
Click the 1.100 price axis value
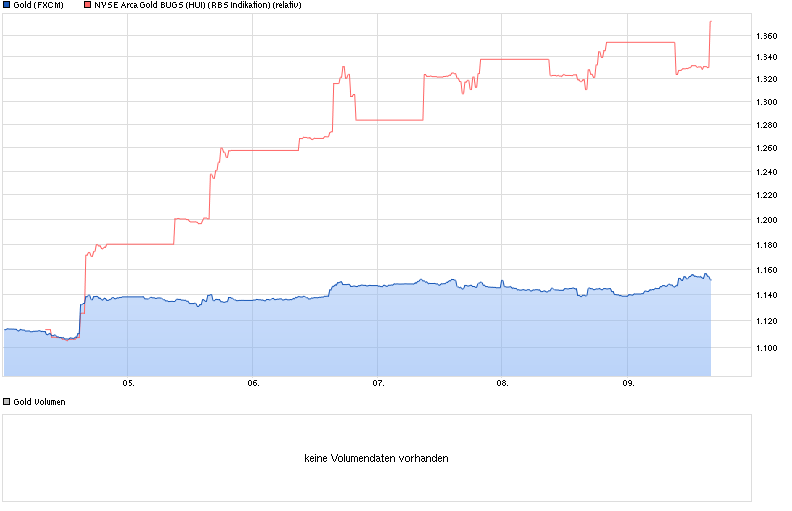[x=767, y=348]
